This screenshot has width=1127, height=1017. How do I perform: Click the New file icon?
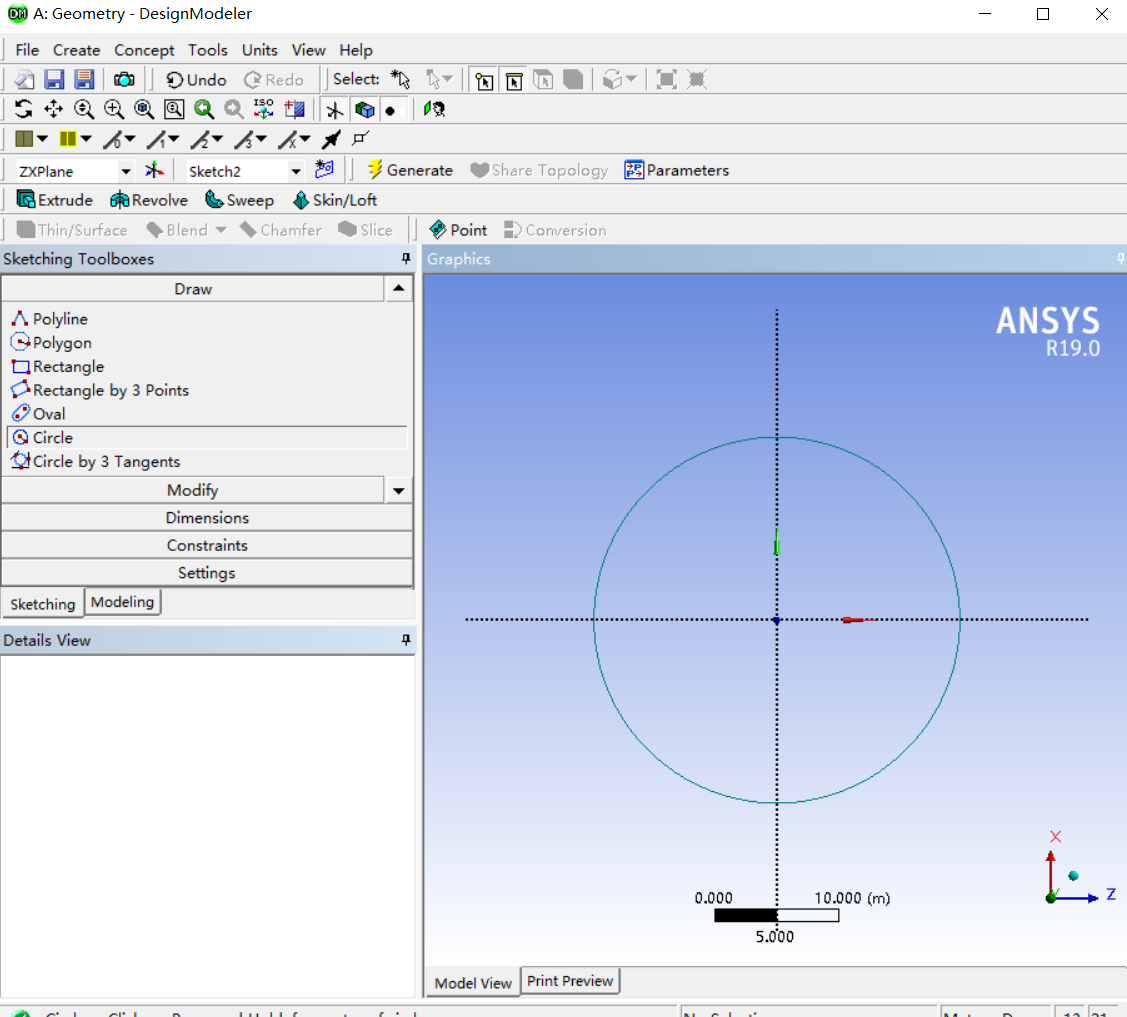24,80
